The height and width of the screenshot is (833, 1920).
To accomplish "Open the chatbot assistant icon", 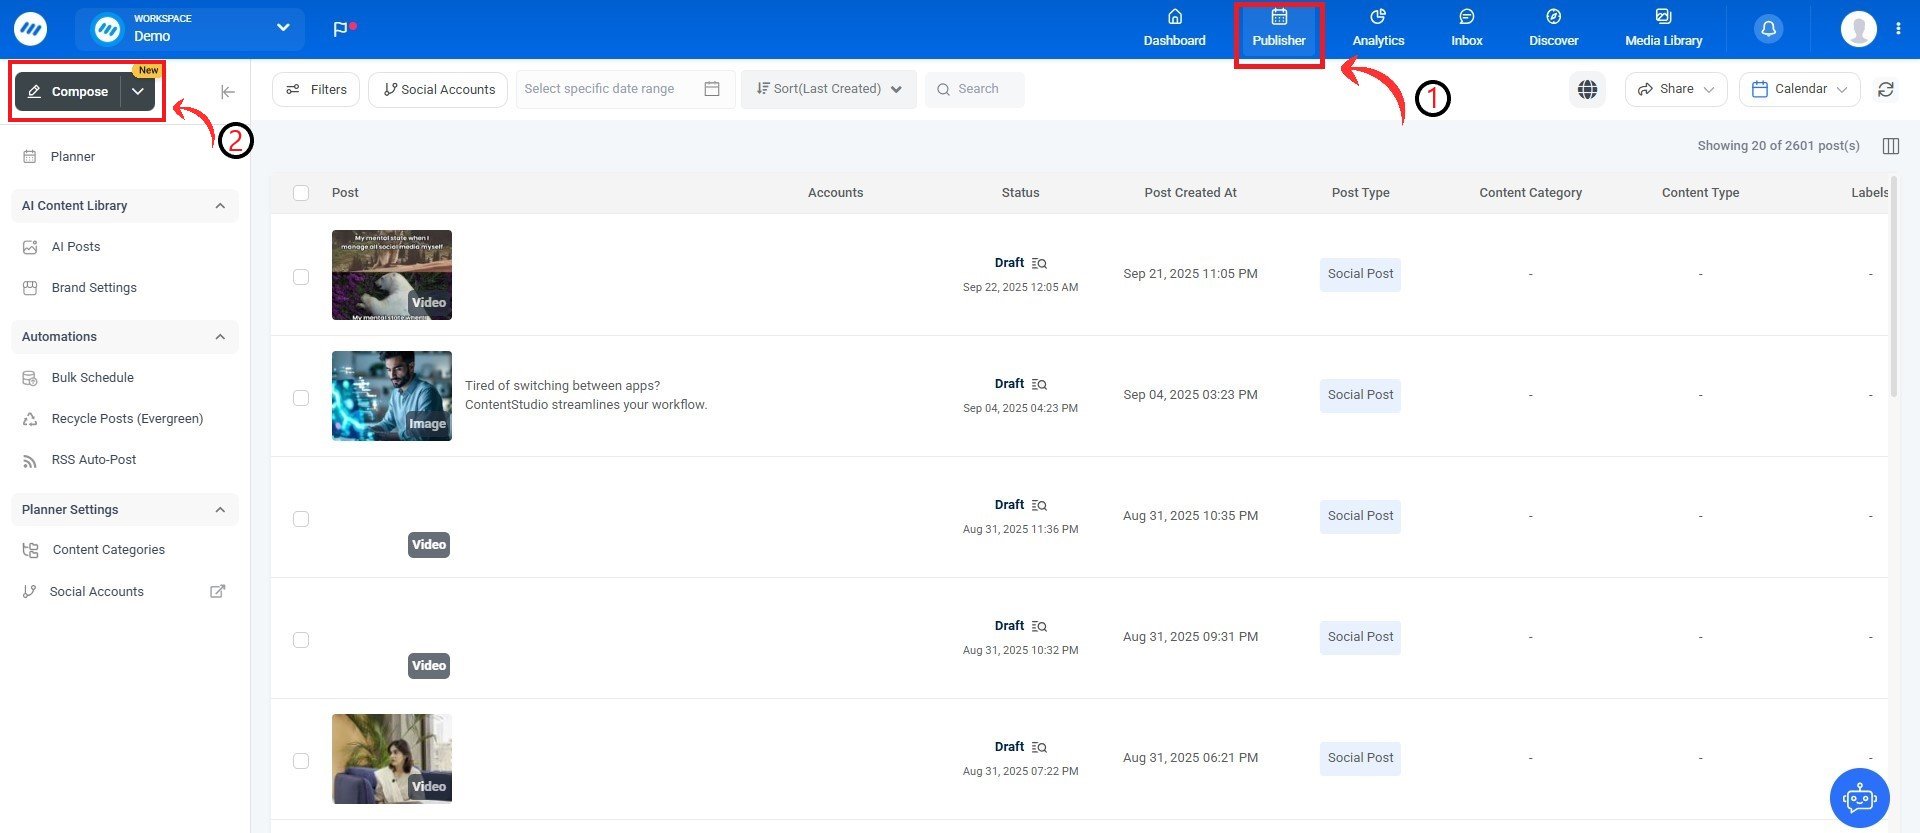I will click(1859, 798).
